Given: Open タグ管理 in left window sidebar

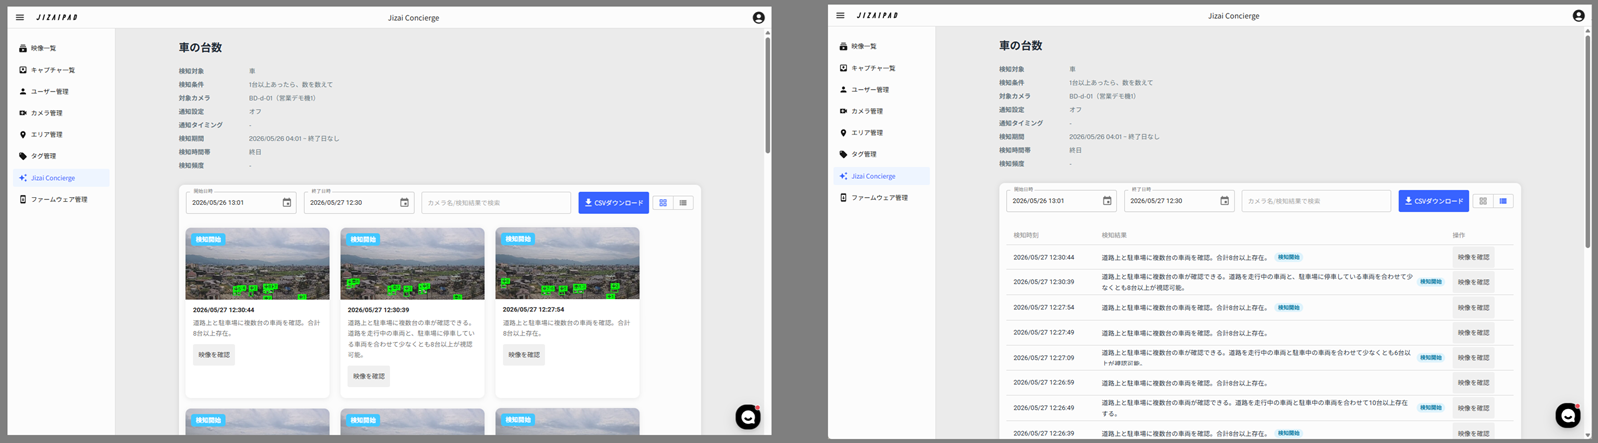Looking at the screenshot, I should 61,156.
